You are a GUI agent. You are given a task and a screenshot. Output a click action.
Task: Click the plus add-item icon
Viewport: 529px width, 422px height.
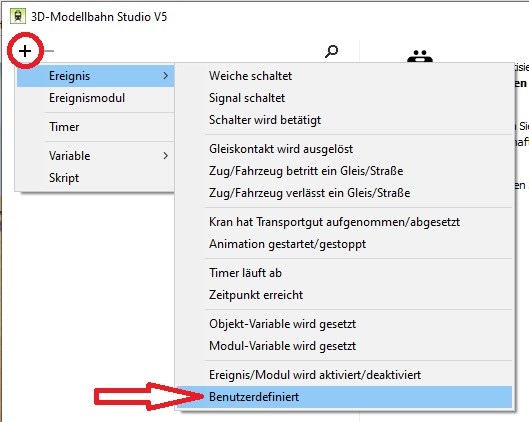coord(25,51)
